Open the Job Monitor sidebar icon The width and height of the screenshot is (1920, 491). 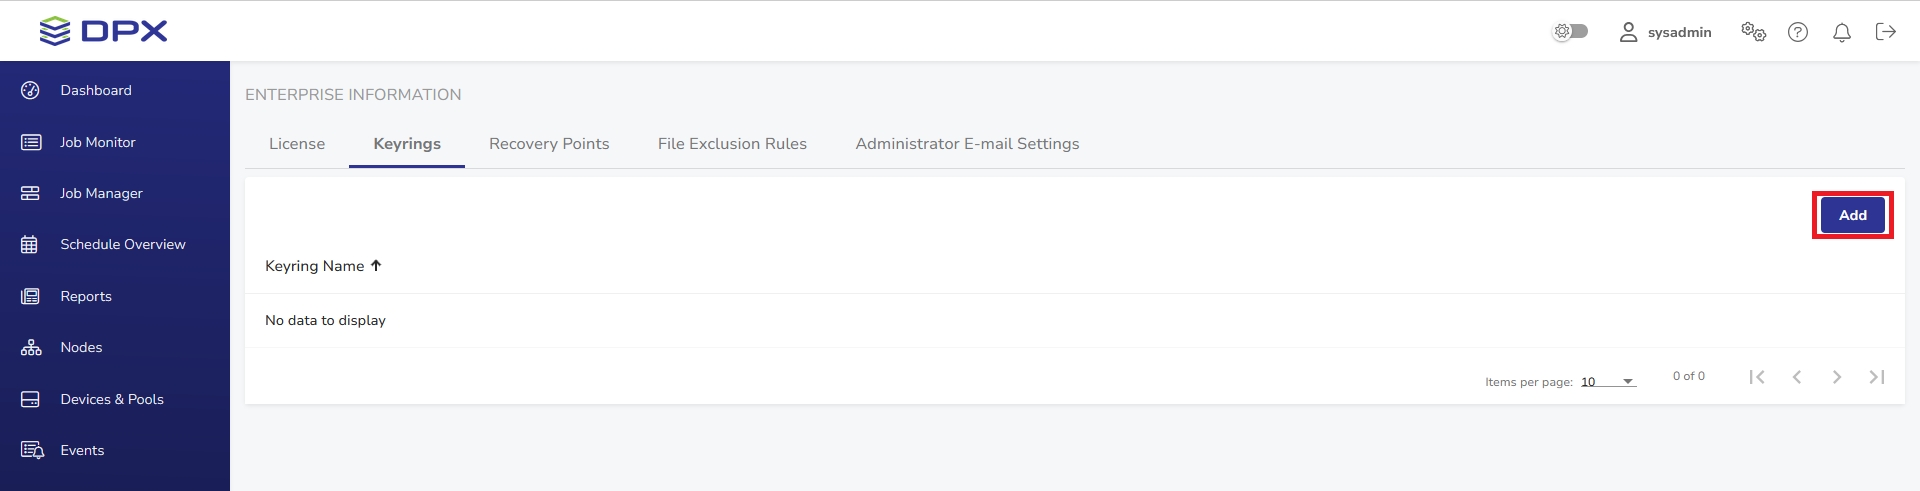pos(31,142)
